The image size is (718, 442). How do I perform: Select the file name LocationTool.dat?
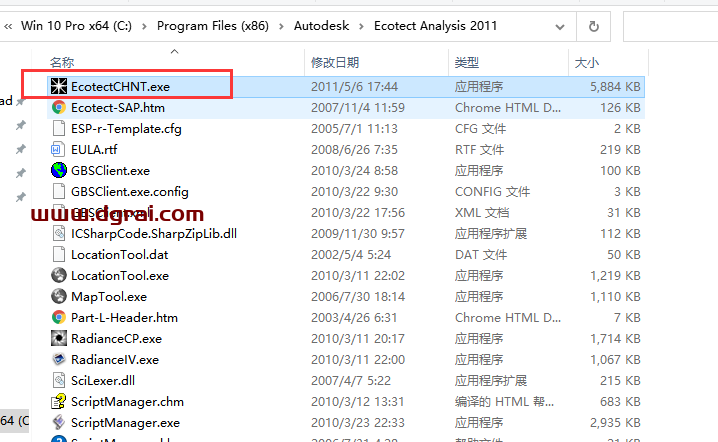[120, 255]
